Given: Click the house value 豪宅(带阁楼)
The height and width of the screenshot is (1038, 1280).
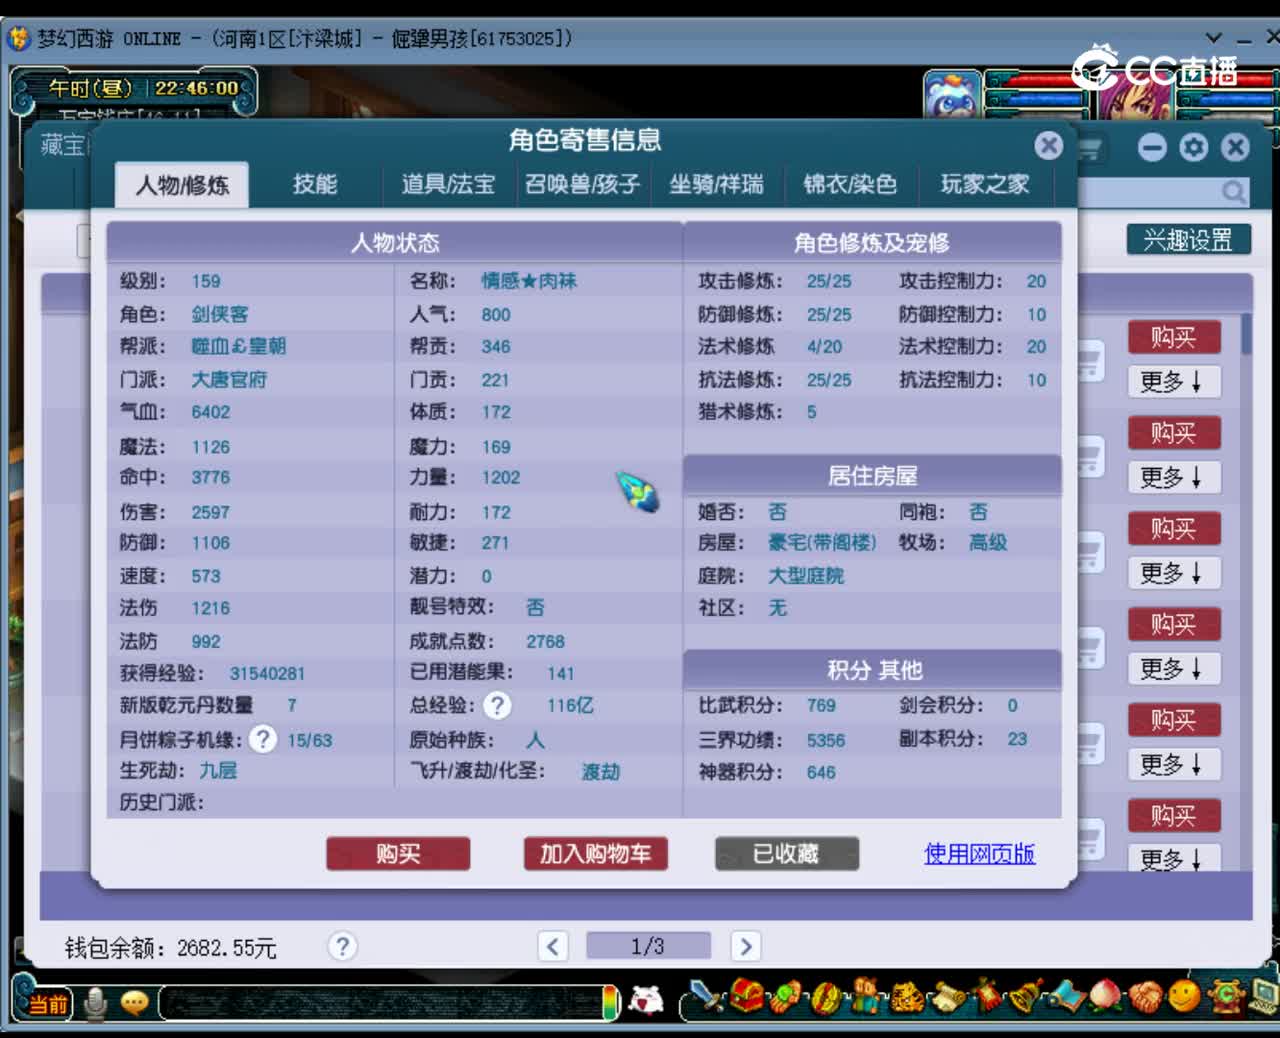Looking at the screenshot, I should pyautogui.click(x=822, y=542).
